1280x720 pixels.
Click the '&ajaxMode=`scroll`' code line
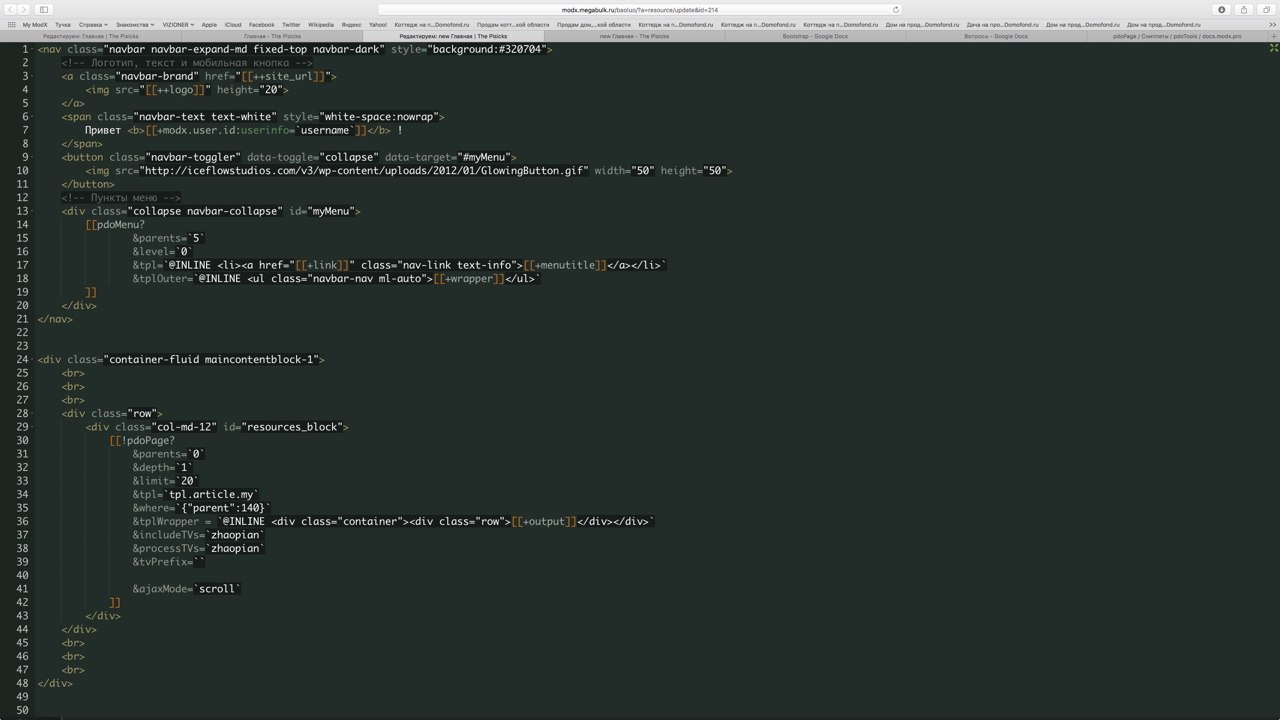(187, 589)
